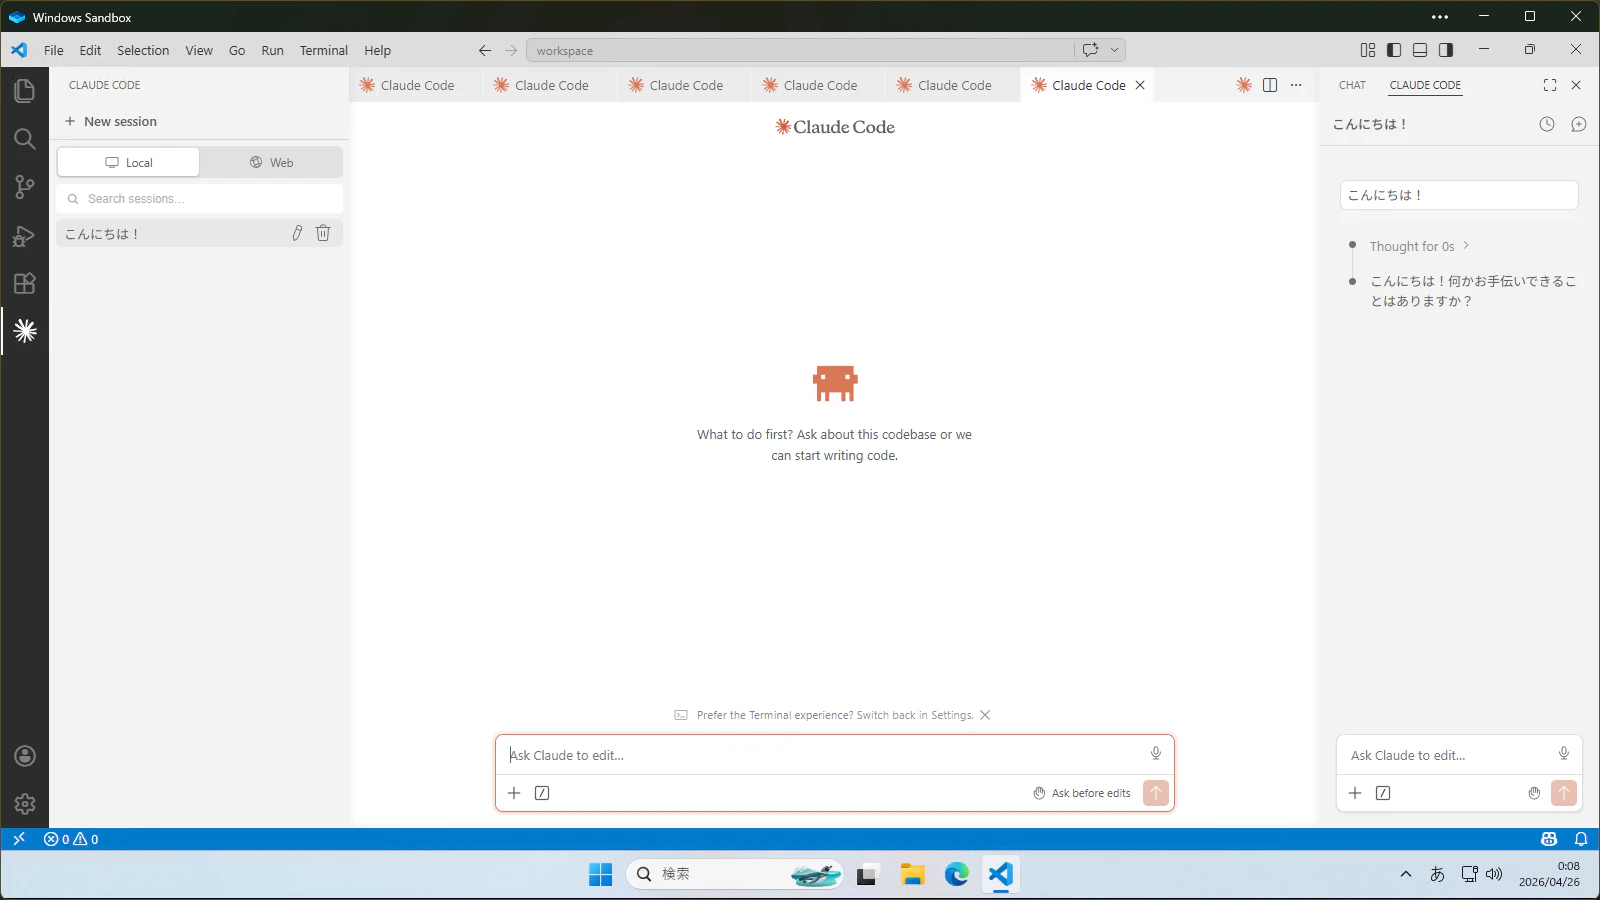This screenshot has height=900, width=1600.
Task: Open the Selection menu
Action: 143,50
